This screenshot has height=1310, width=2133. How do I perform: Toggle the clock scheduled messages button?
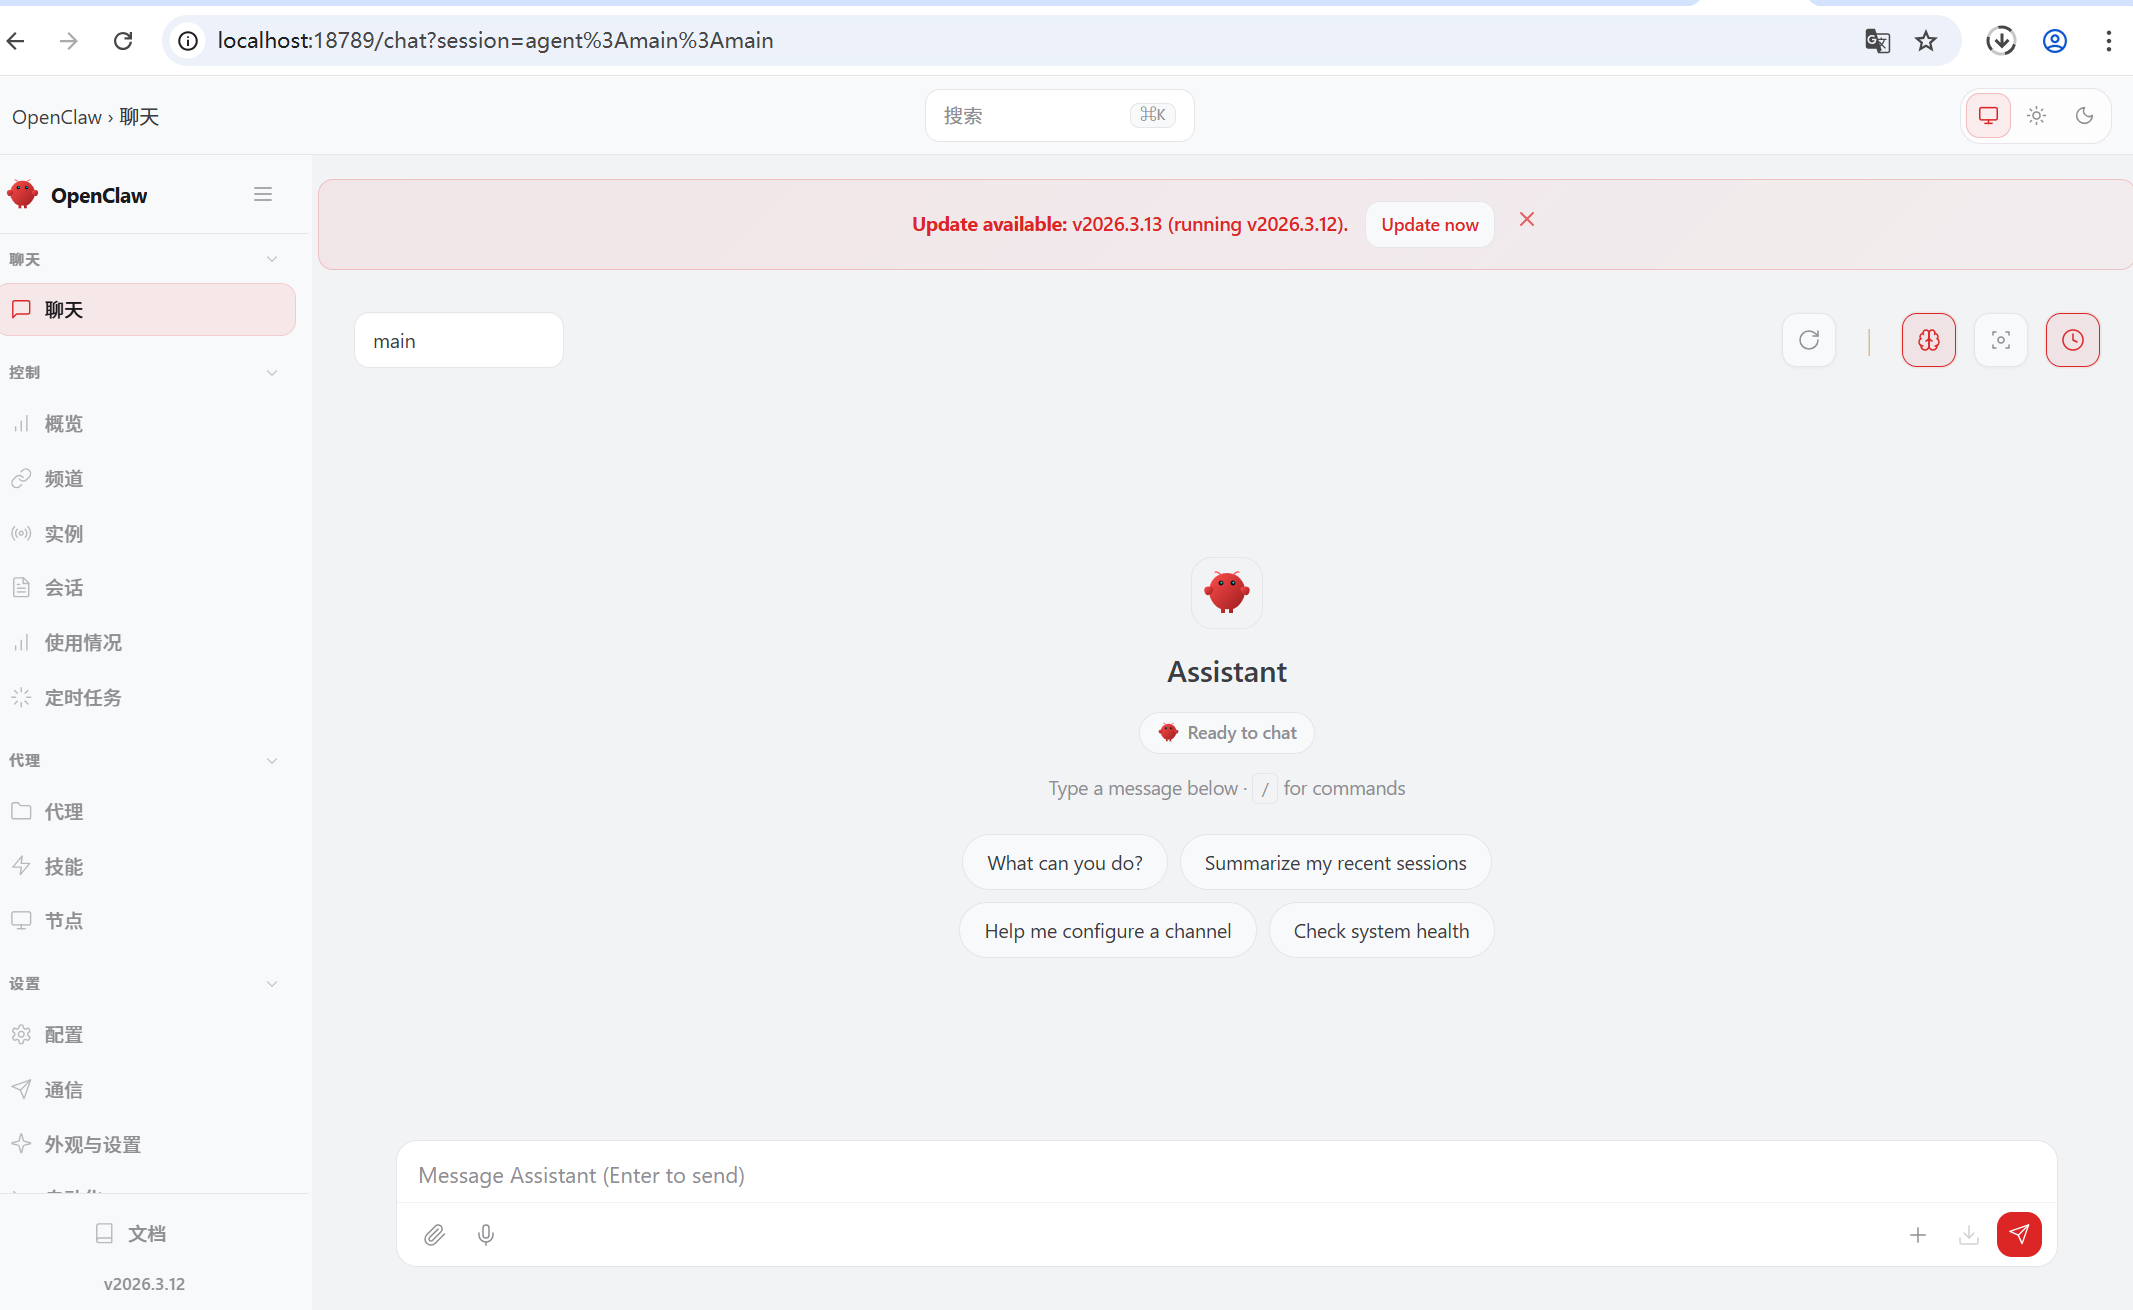2072,340
